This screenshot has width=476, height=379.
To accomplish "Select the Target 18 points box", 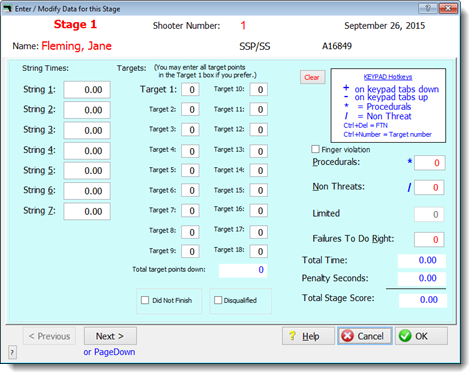I will pos(259,251).
